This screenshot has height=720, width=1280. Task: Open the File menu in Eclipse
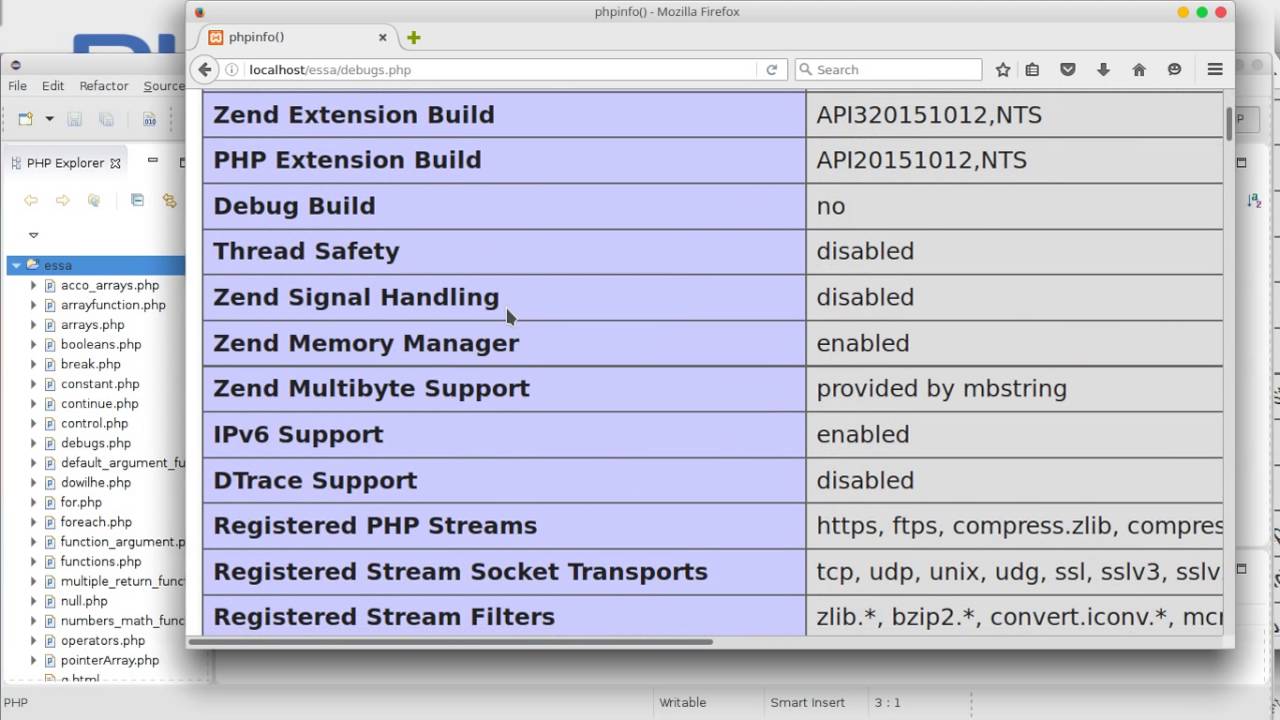pyautogui.click(x=17, y=86)
